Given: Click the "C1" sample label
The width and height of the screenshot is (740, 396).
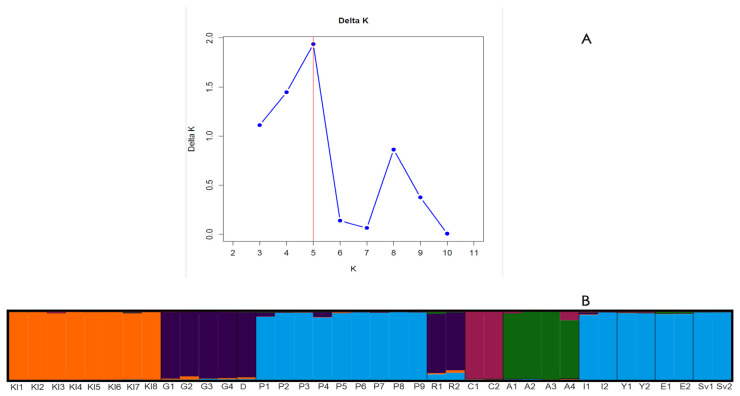Looking at the screenshot, I should coord(473,387).
